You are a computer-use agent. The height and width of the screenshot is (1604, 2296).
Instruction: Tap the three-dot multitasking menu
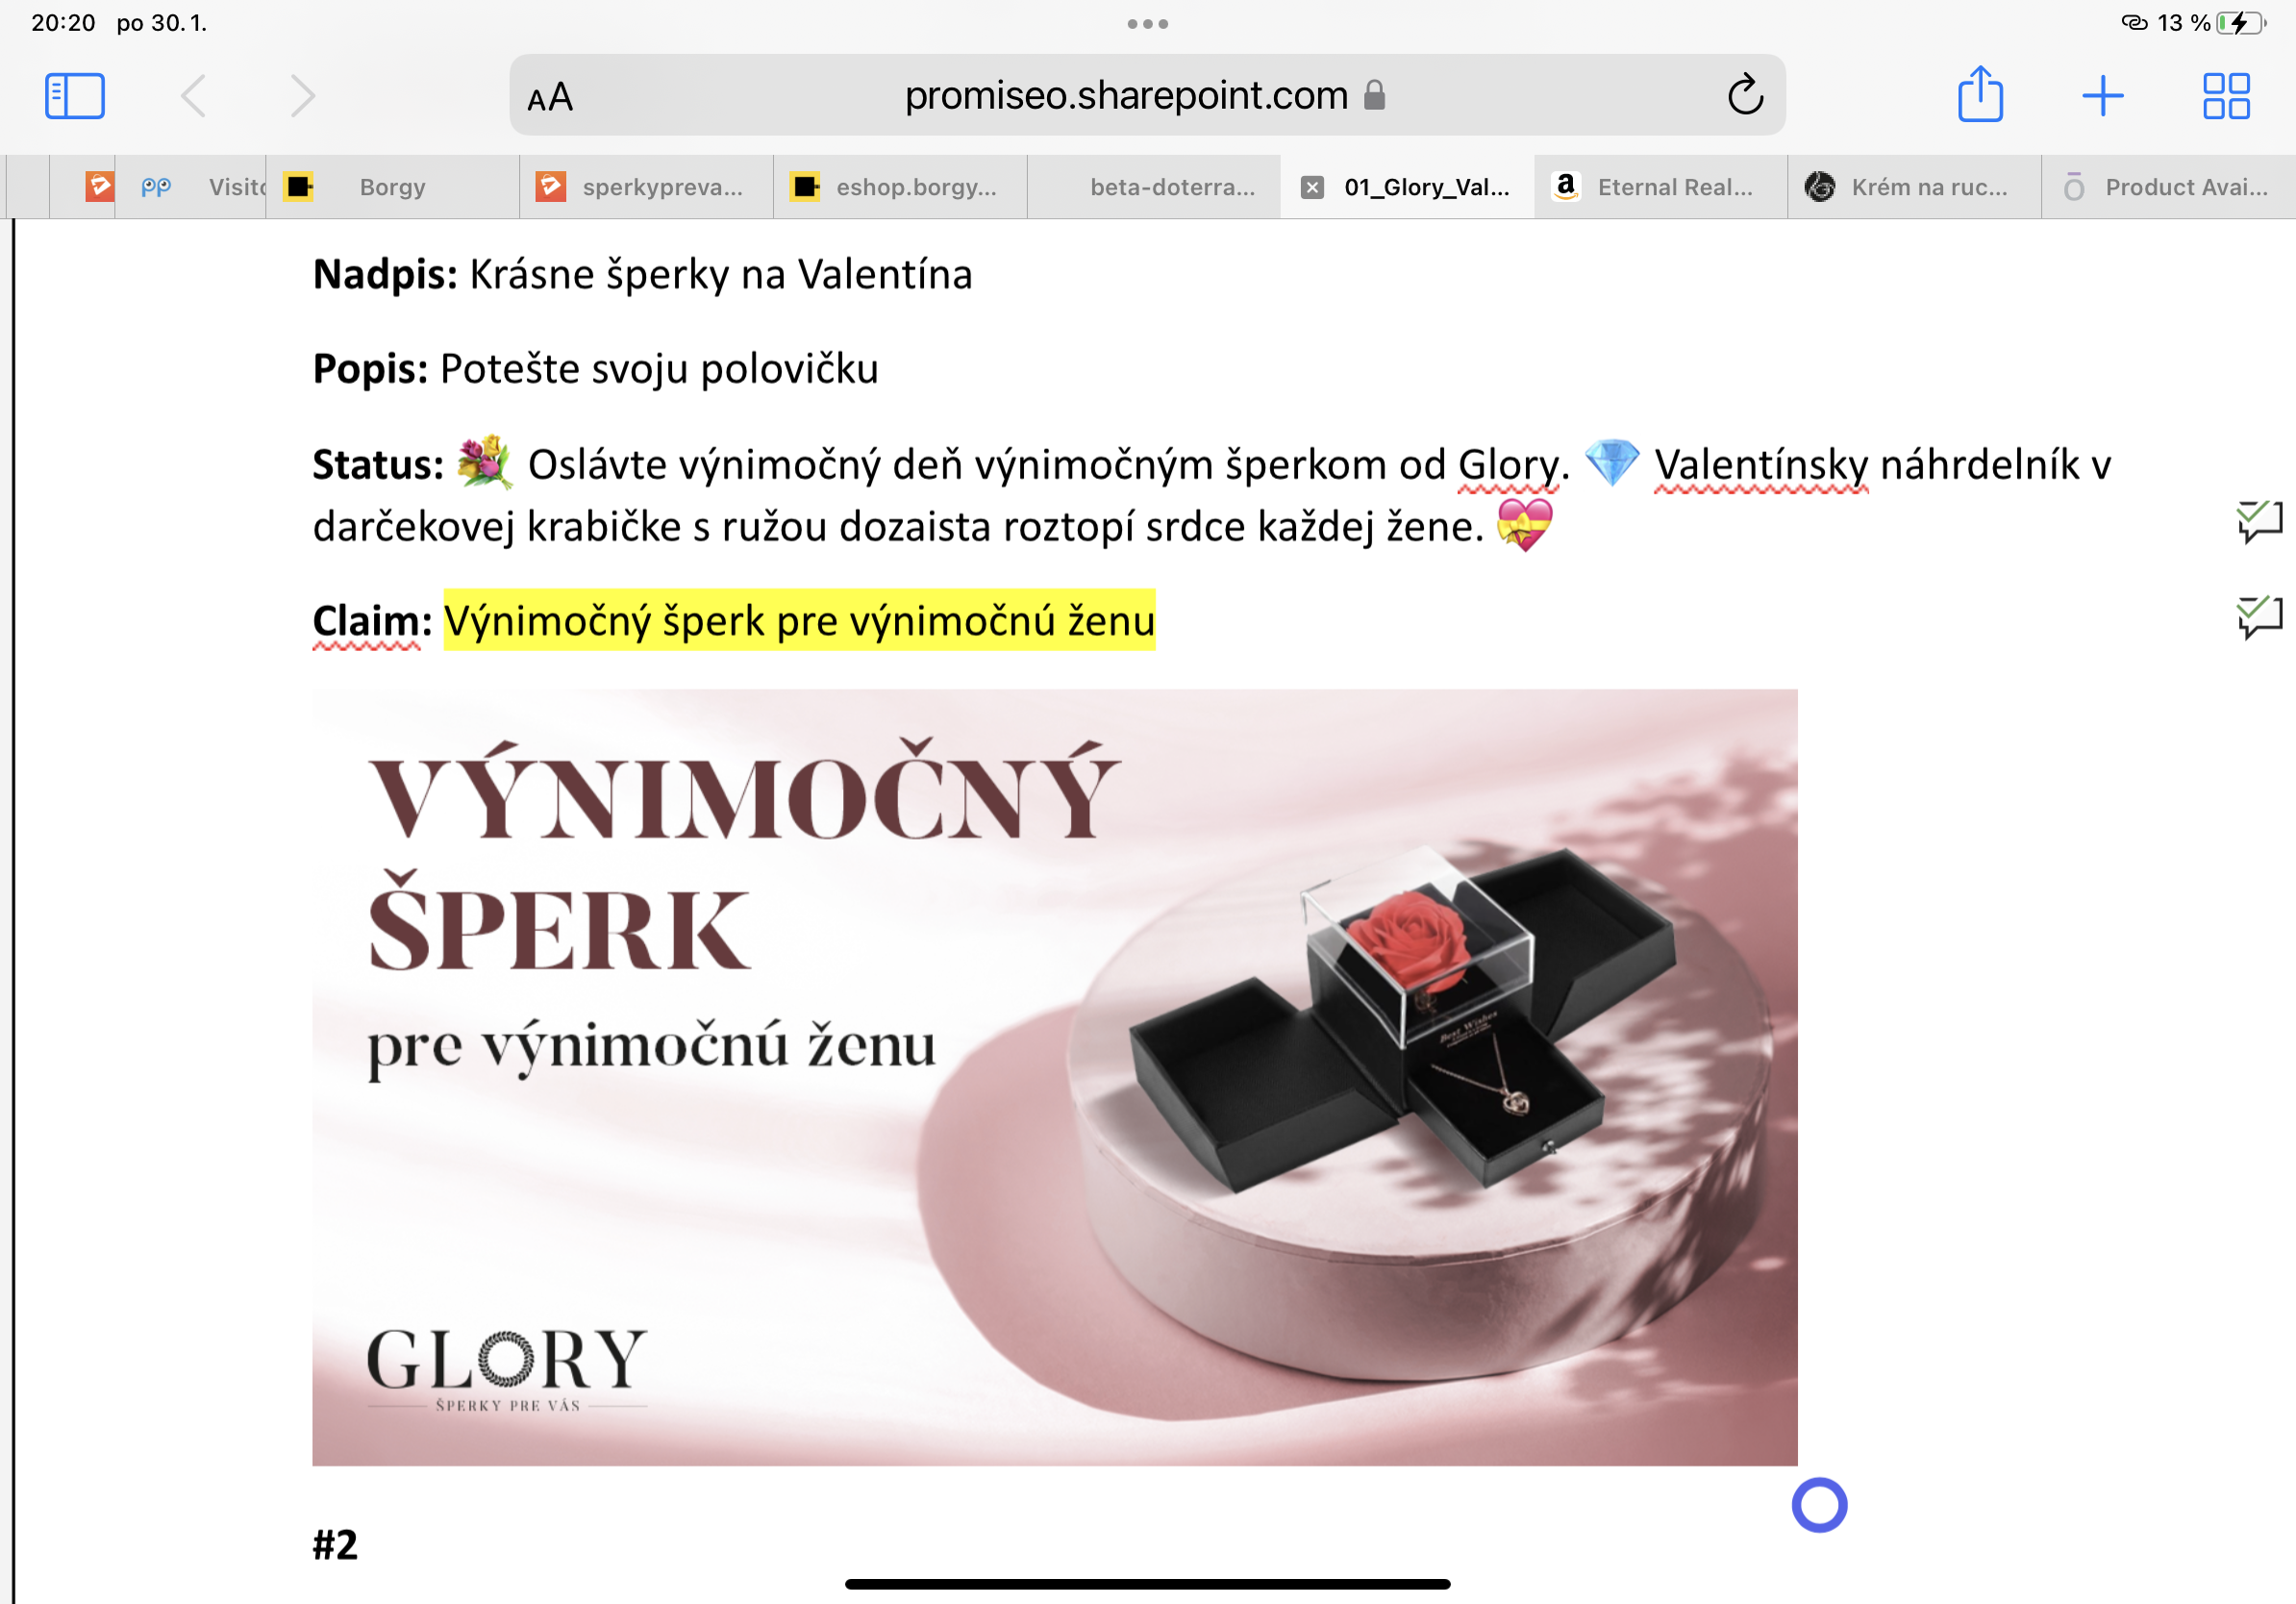coord(1147,24)
